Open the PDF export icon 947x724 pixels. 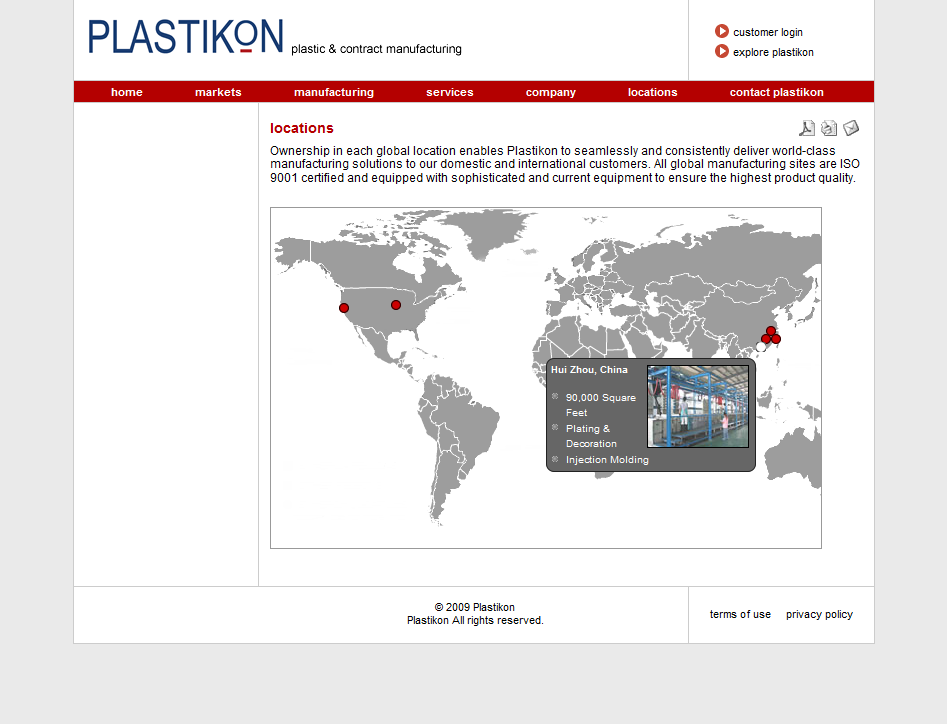coord(807,128)
